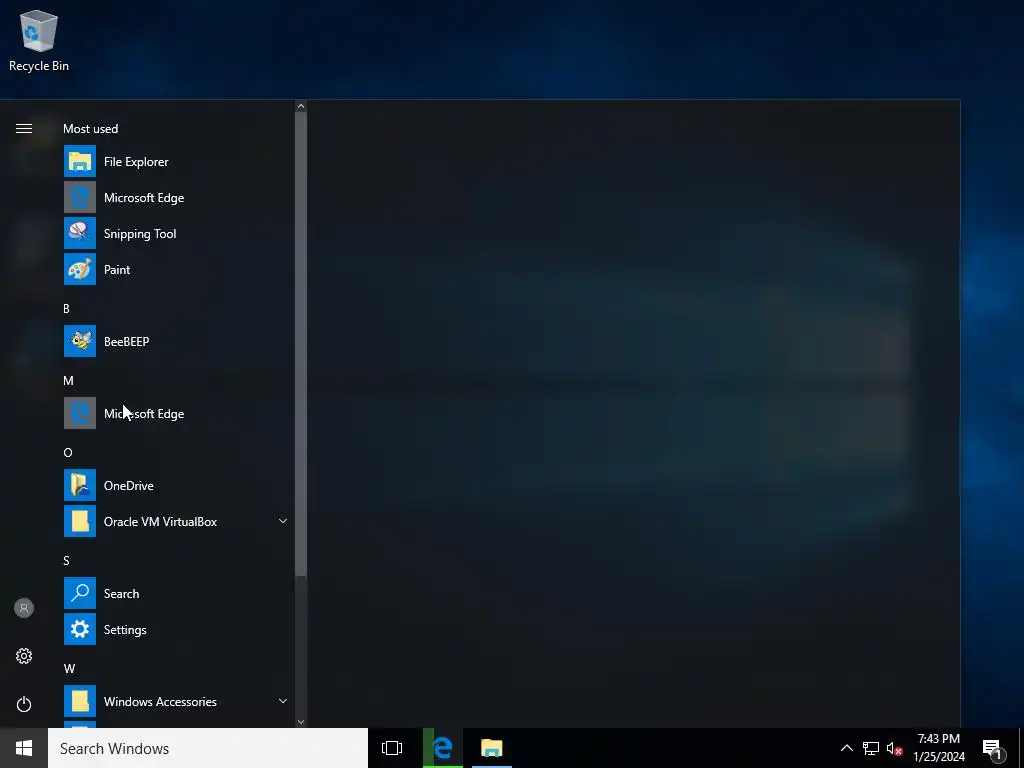The width and height of the screenshot is (1024, 768).
Task: Show hidden system tray icons
Action: [x=846, y=748]
